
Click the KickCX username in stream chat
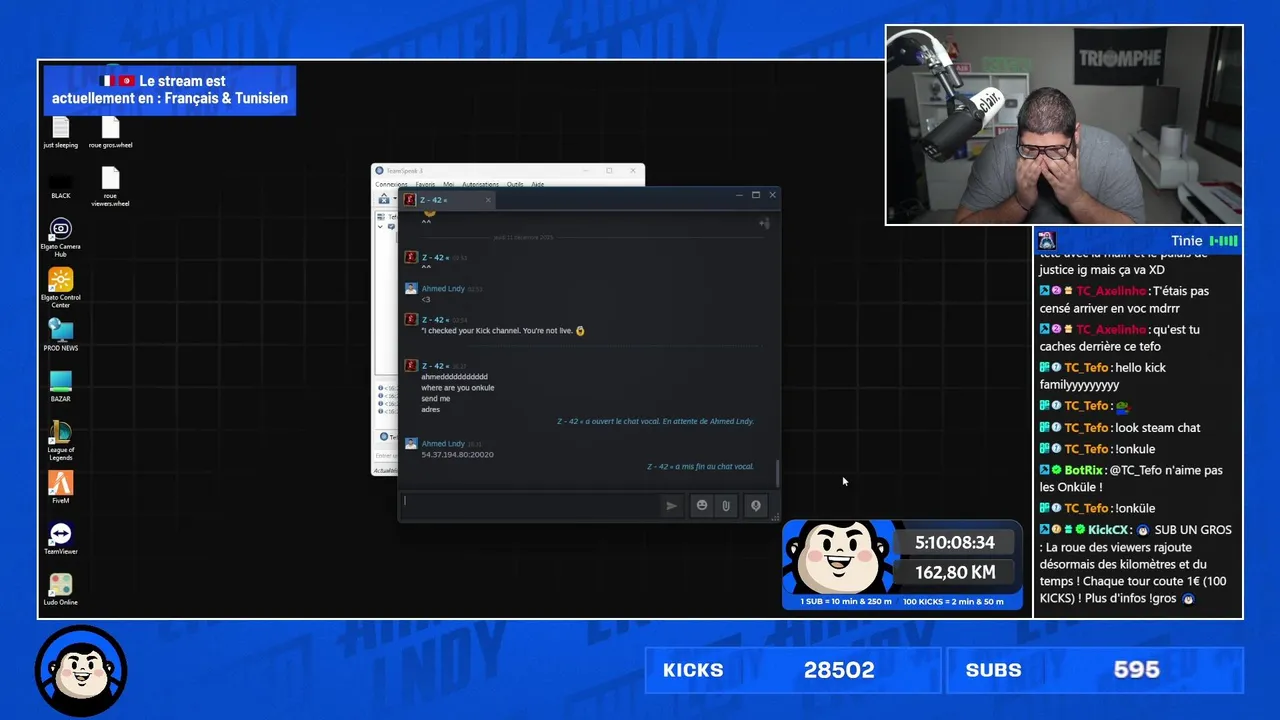pos(1109,529)
